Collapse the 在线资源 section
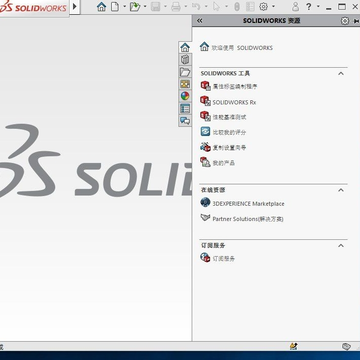The height and width of the screenshot is (360, 360). tap(341, 190)
